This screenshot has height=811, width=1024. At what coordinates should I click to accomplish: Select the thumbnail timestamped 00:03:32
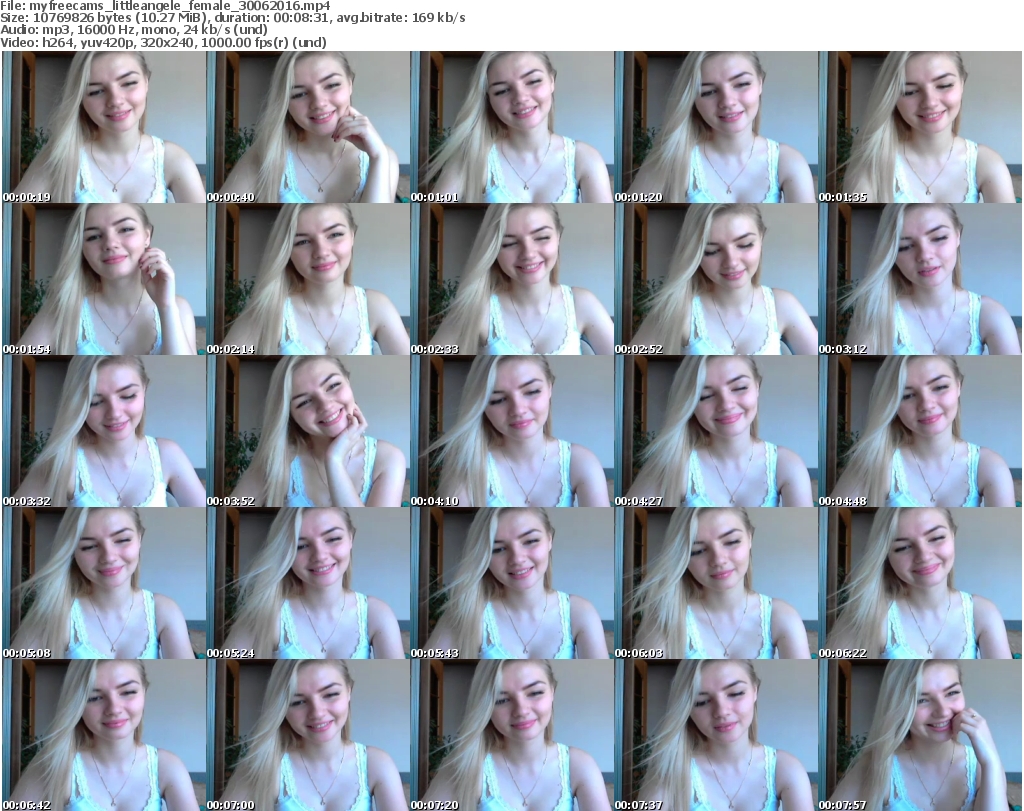point(104,432)
